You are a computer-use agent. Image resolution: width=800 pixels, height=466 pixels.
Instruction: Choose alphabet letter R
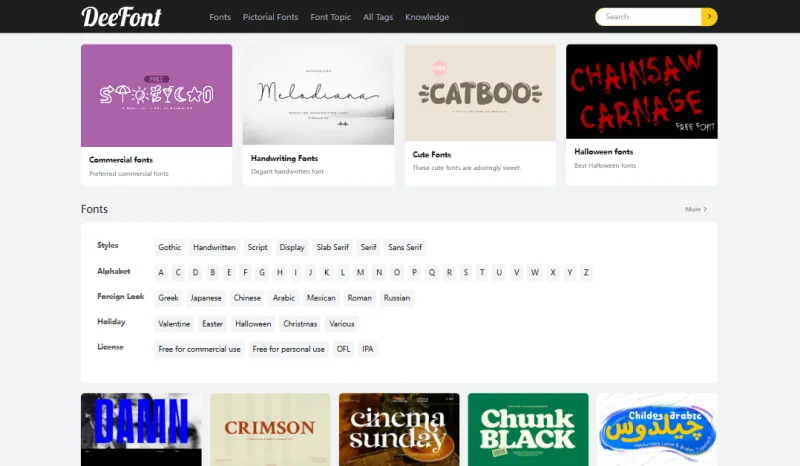(449, 273)
